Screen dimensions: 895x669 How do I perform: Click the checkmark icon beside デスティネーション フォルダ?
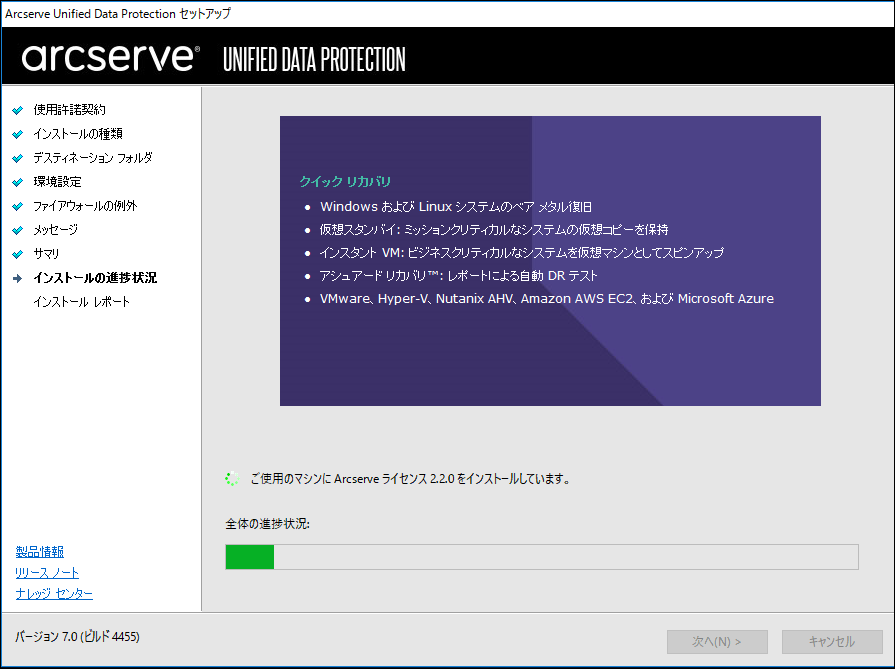18,158
